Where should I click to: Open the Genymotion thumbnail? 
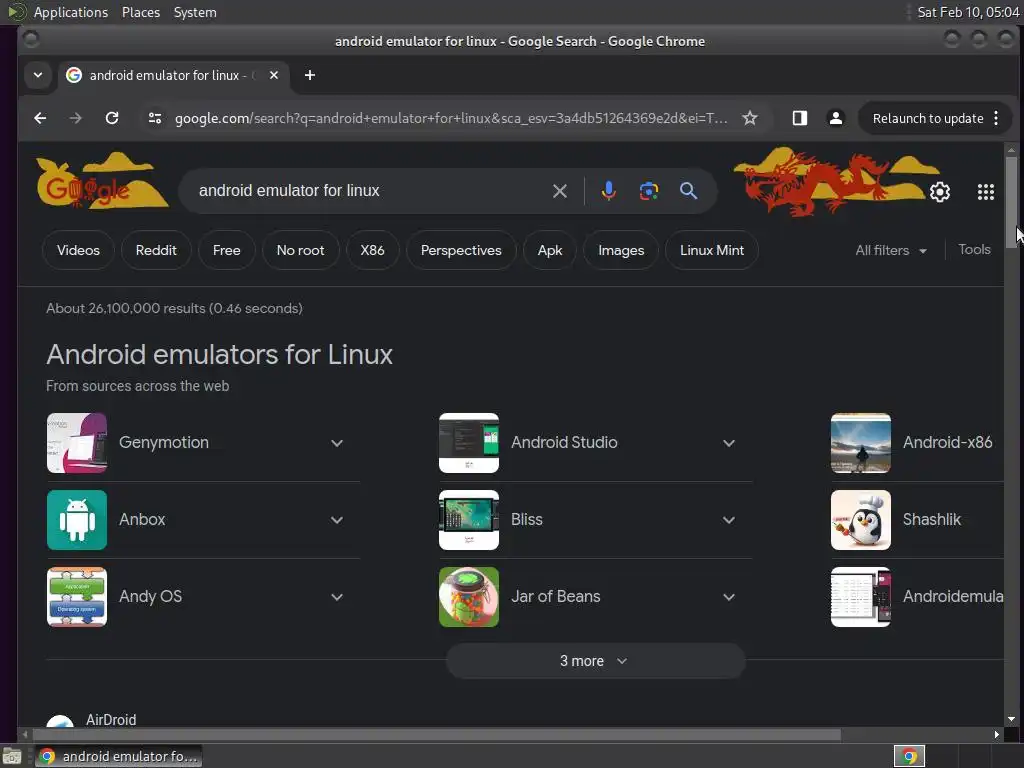point(77,443)
